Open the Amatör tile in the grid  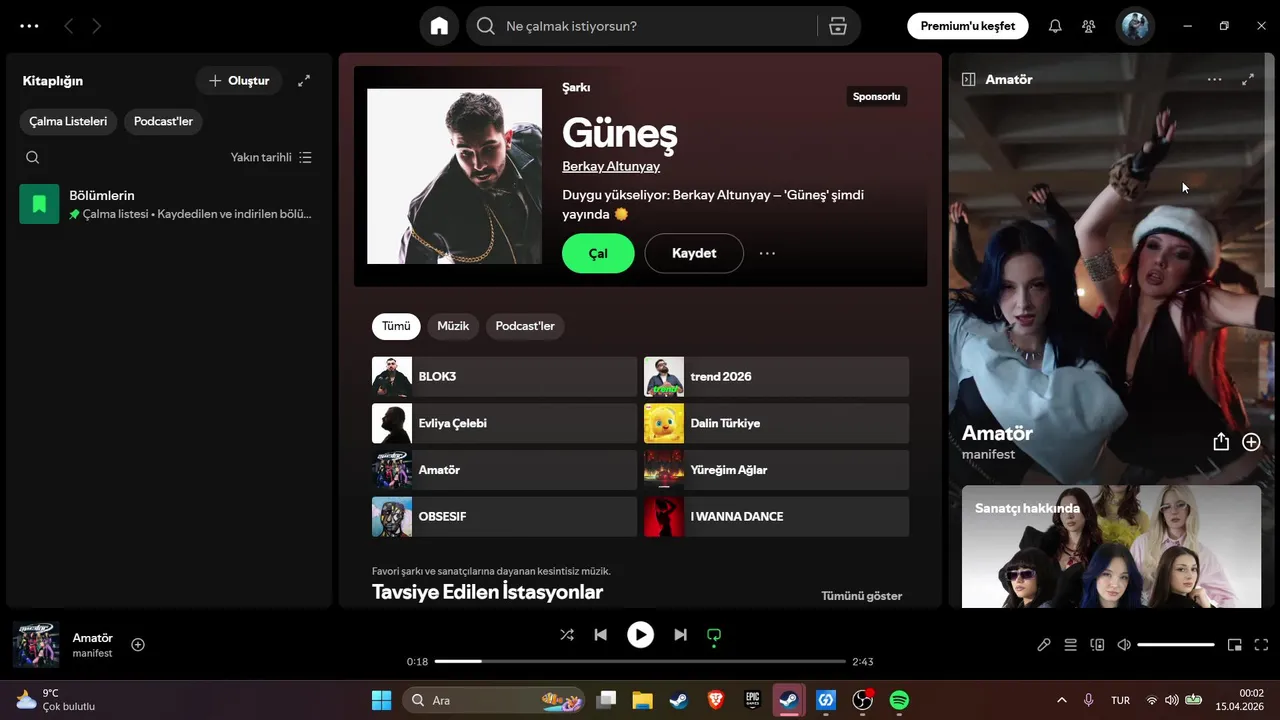[x=504, y=470]
